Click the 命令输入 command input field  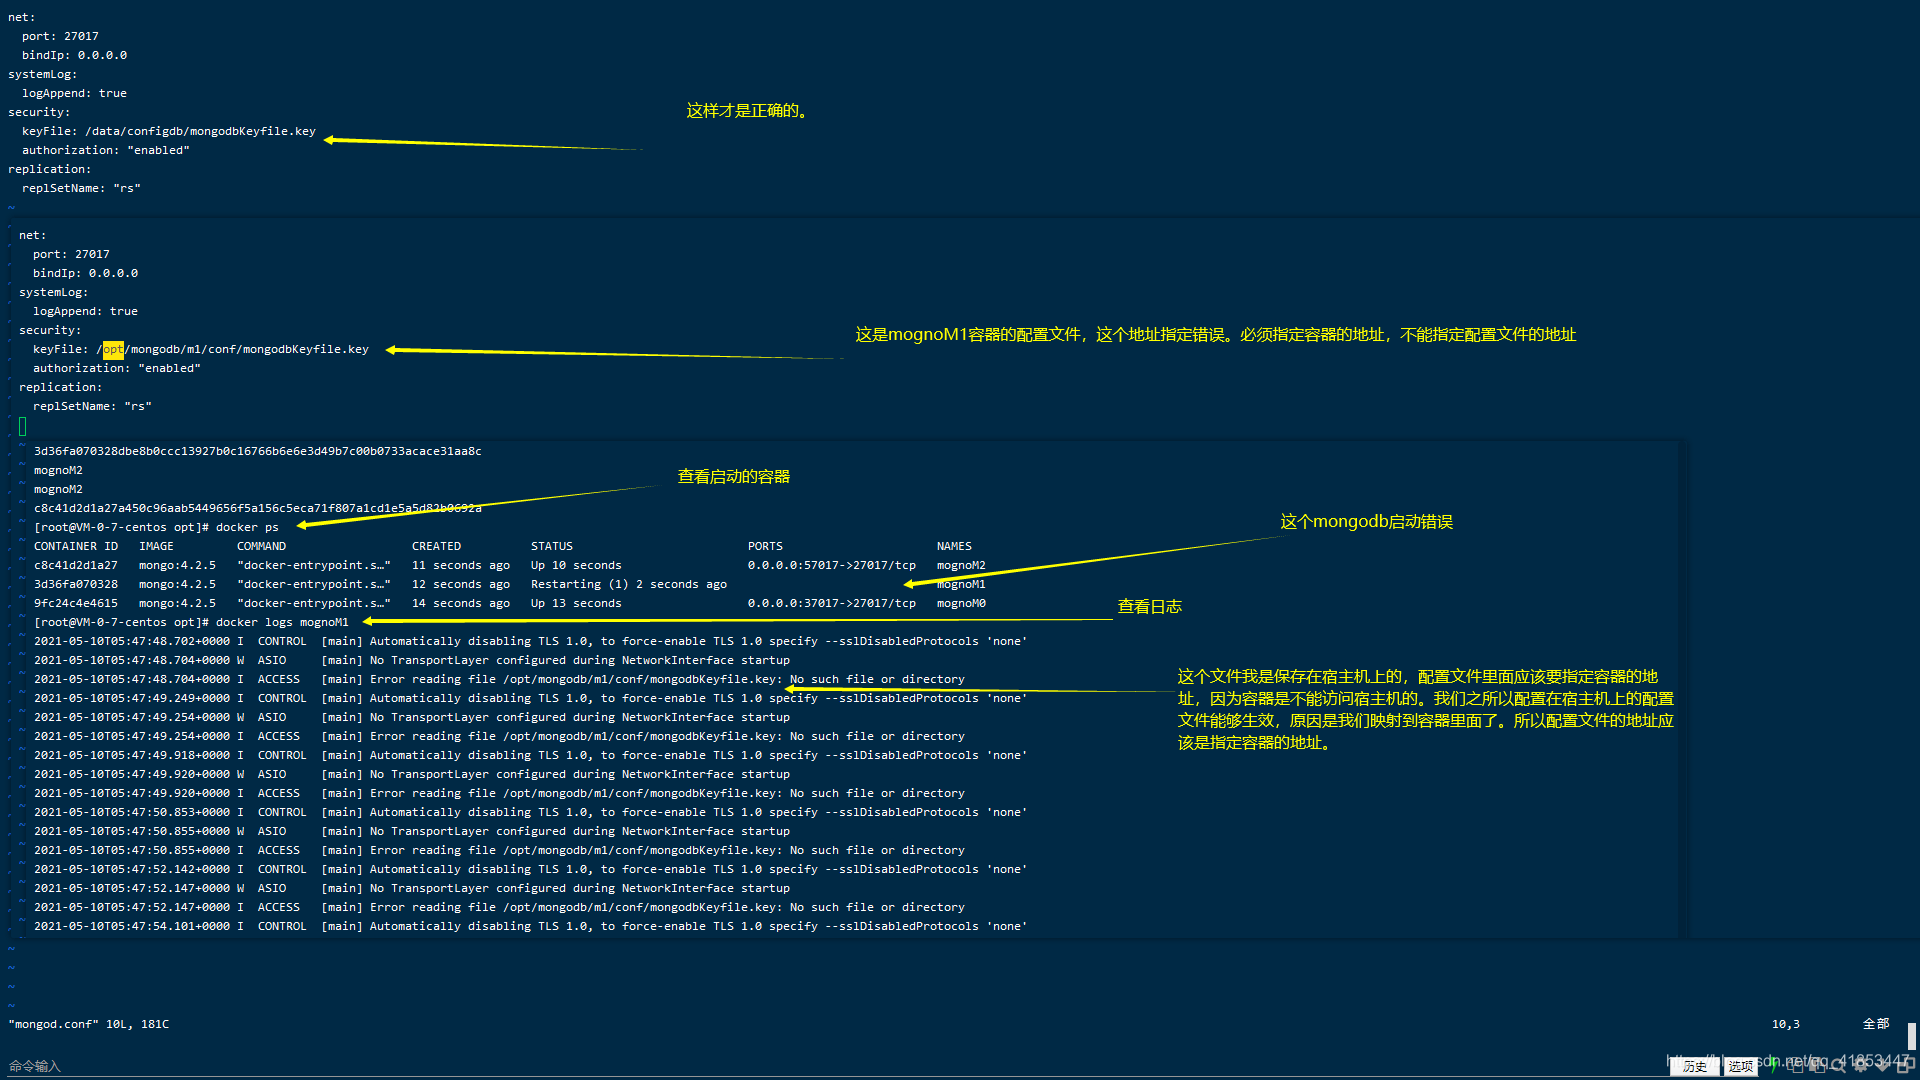point(35,1066)
